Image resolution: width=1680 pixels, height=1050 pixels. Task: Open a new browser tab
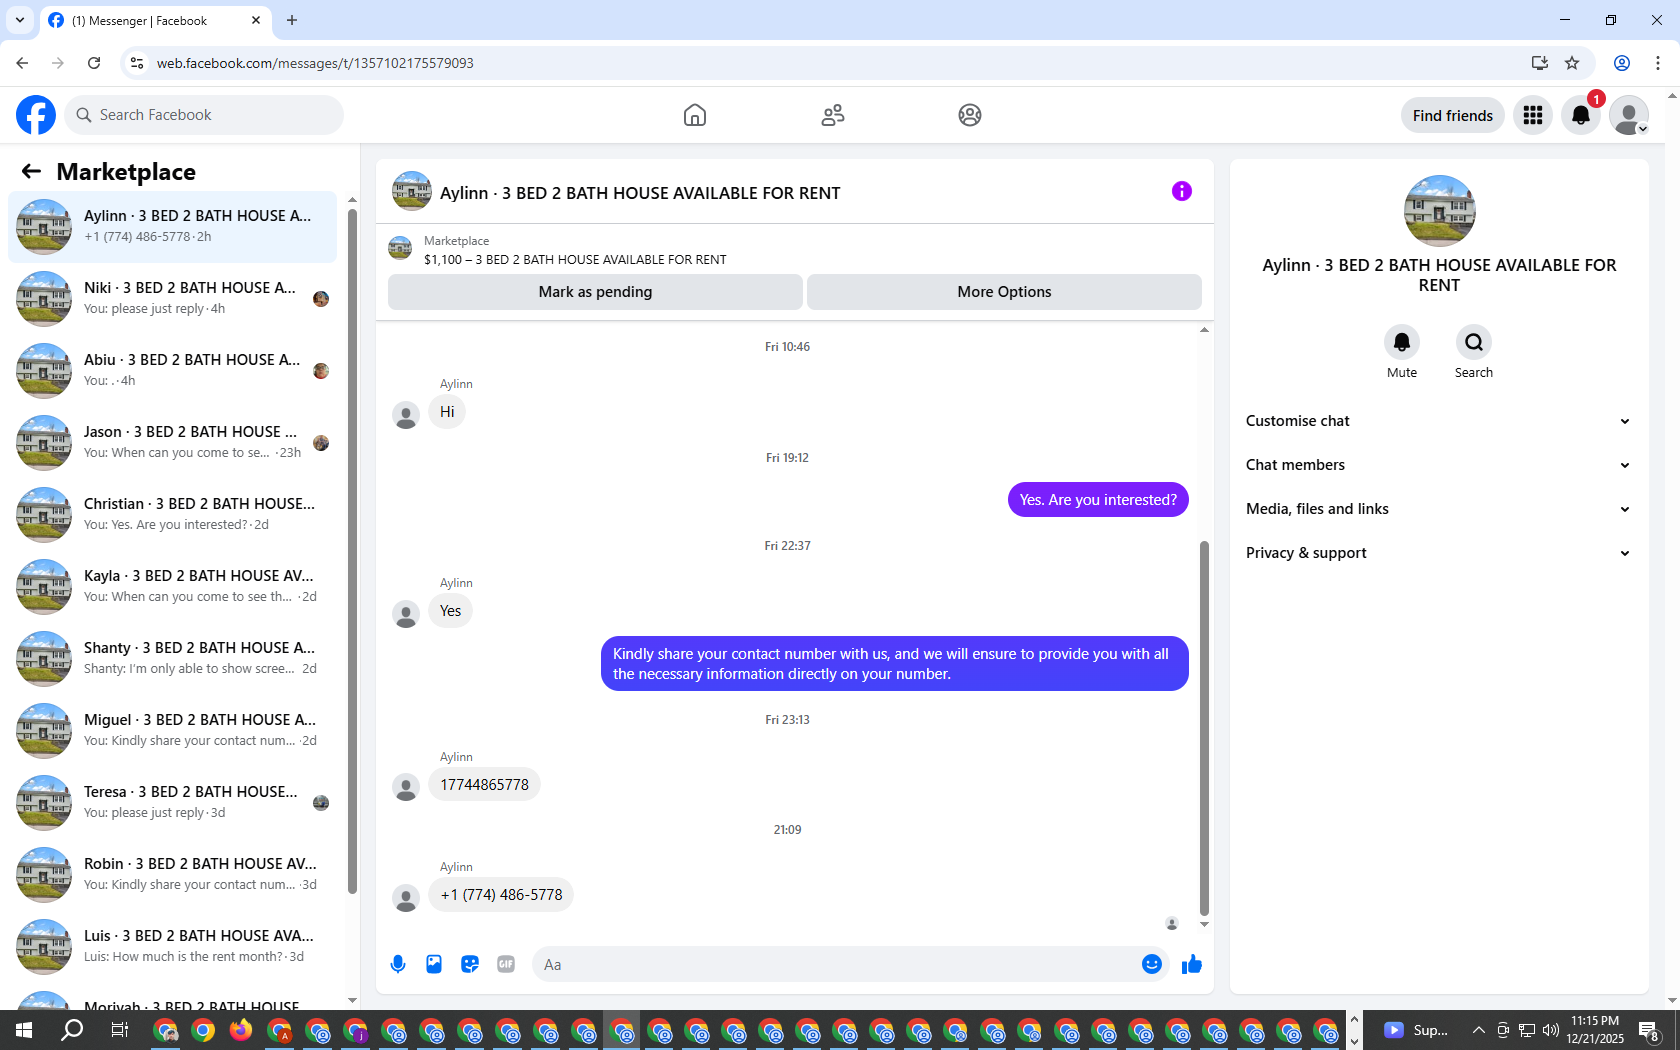tap(292, 20)
